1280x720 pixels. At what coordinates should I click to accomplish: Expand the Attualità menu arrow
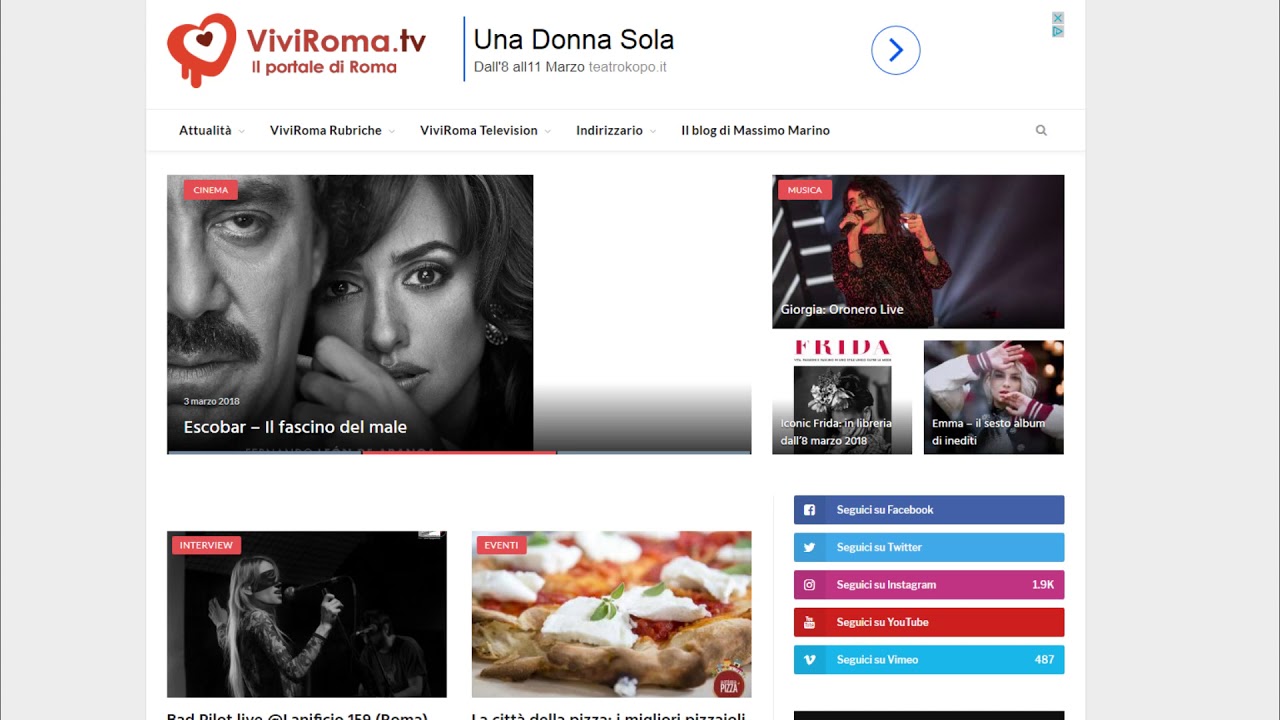(241, 131)
